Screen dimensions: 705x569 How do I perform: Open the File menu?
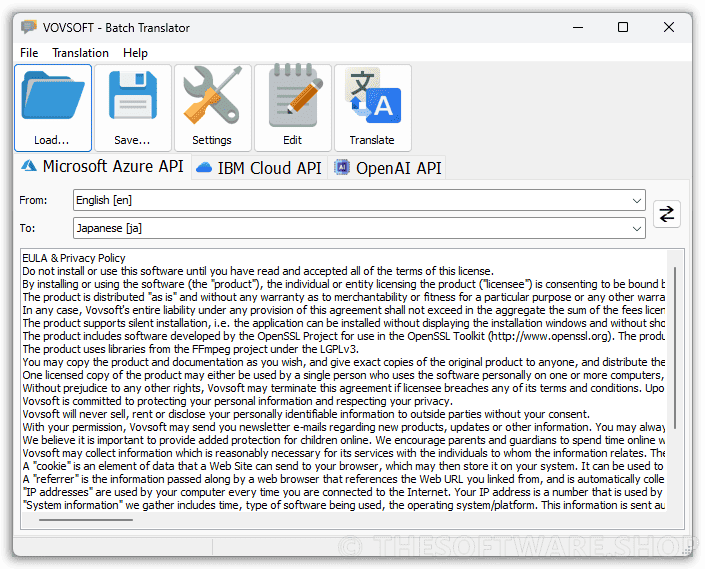29,53
